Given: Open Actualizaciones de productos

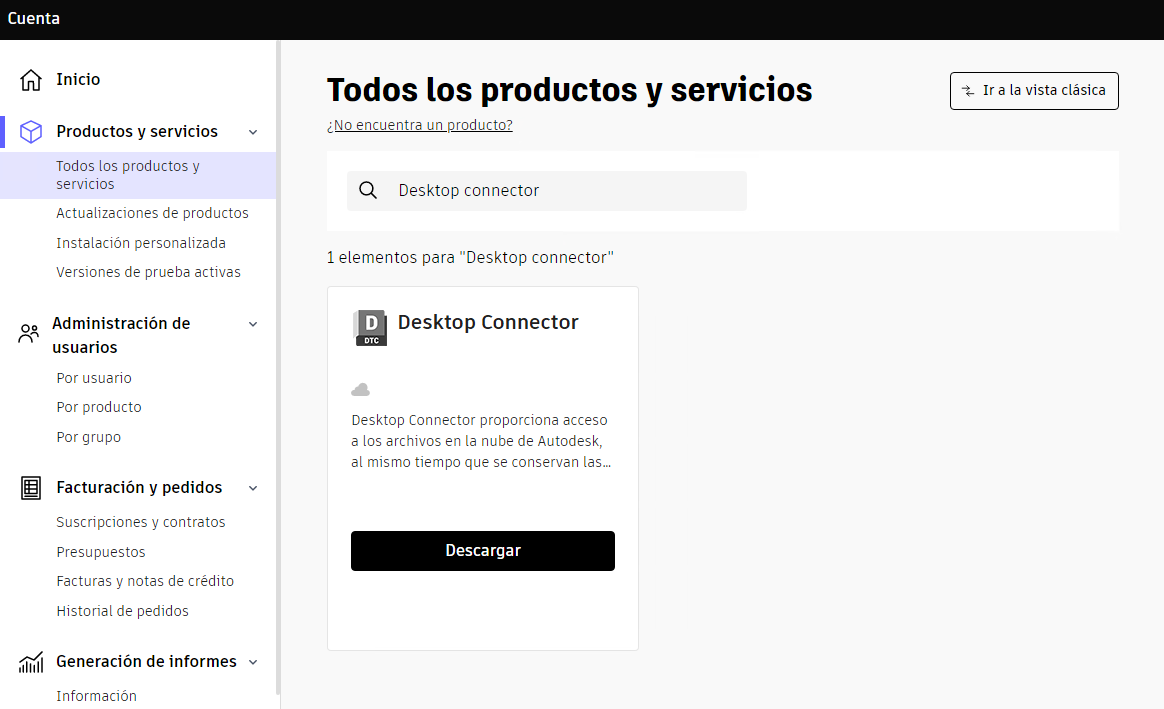Looking at the screenshot, I should coord(152,213).
